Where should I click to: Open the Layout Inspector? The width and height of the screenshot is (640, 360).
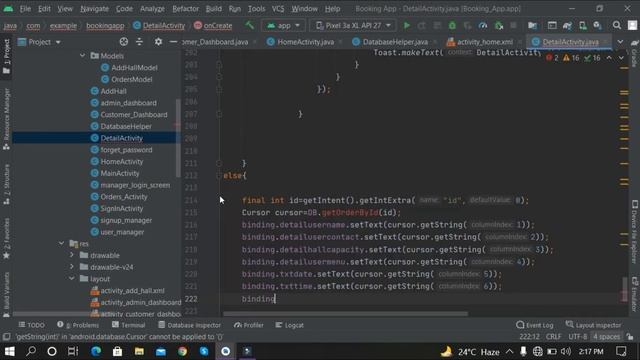click(x=593, y=325)
